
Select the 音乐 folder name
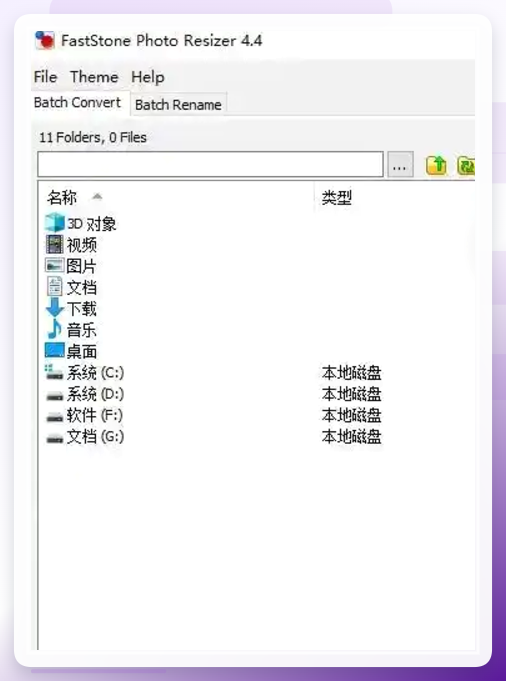(x=82, y=330)
